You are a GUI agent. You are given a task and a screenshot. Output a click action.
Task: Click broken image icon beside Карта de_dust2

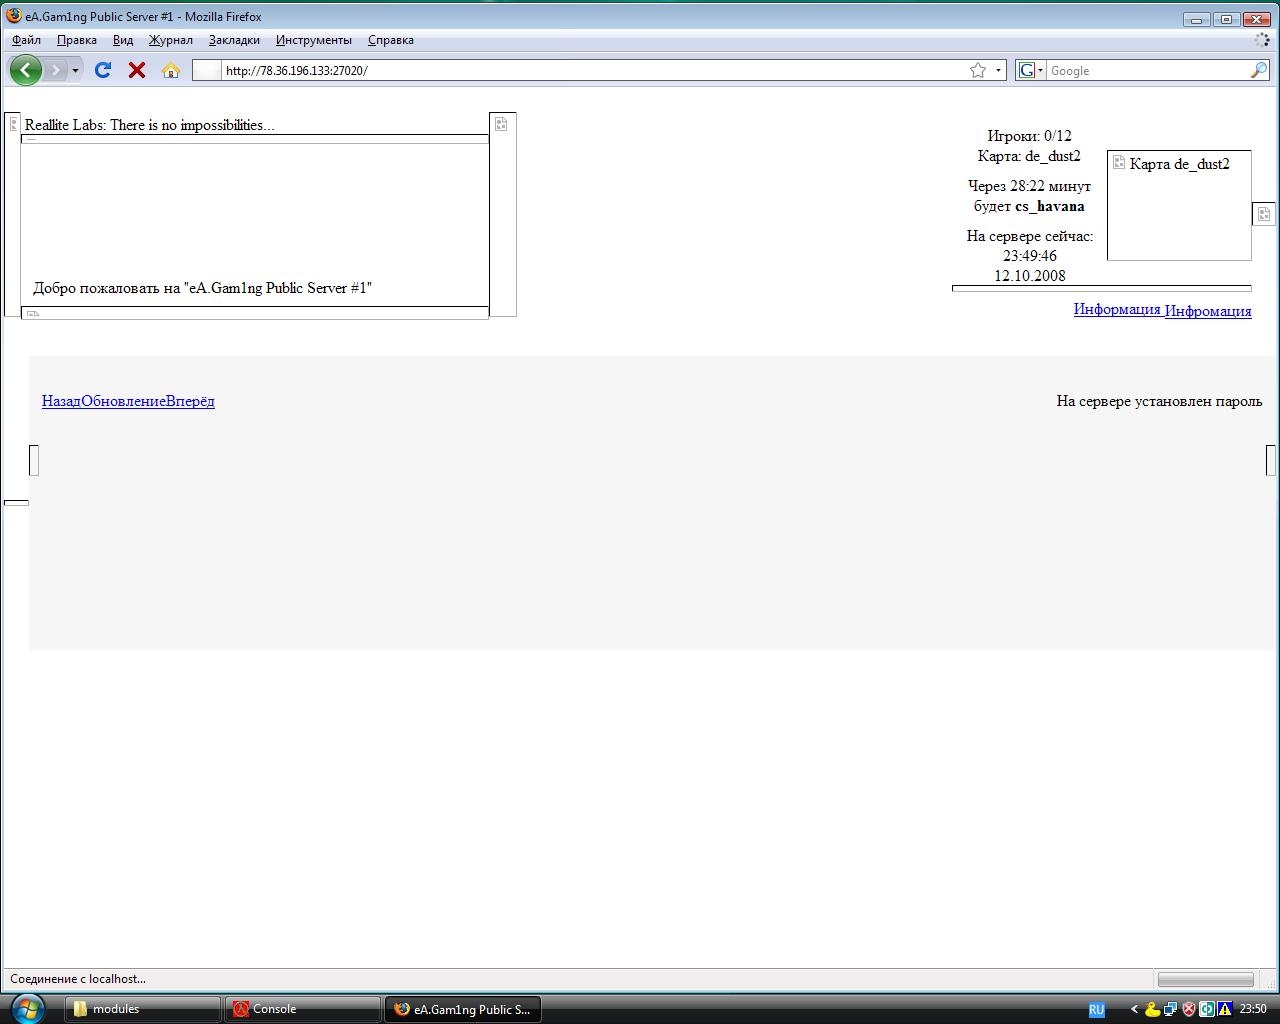1119,162
